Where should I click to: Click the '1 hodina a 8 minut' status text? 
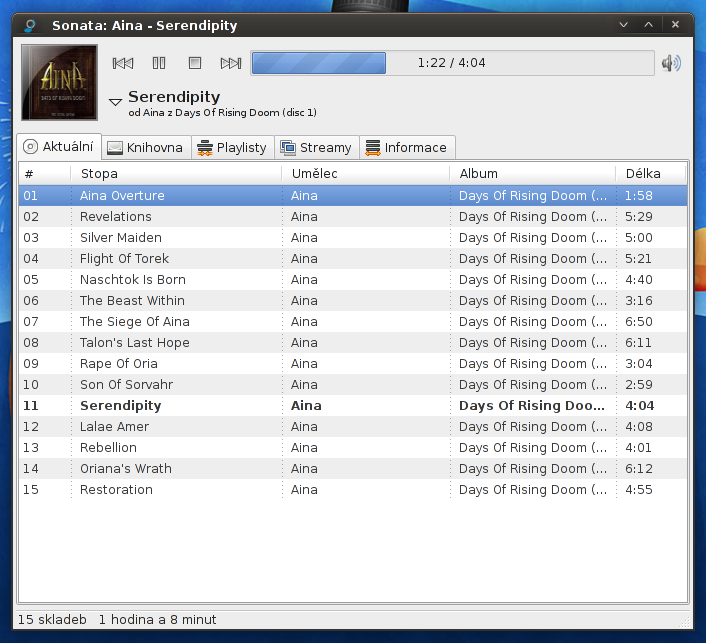point(158,620)
